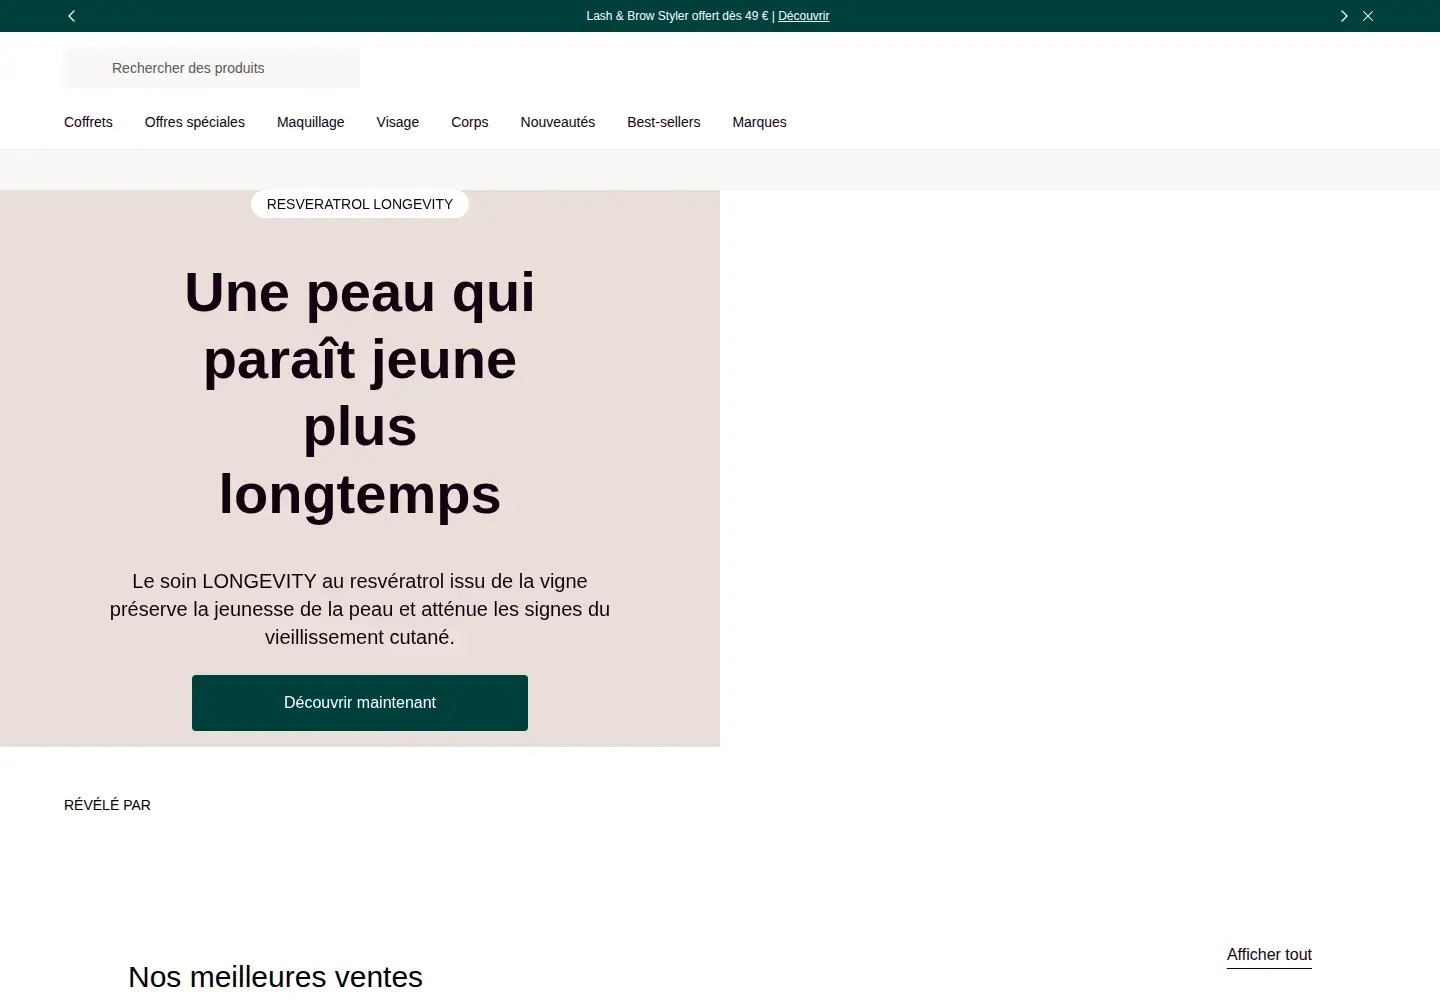Click the LONGEVITY resvératrol description paragraph
Screen dimensions: 1440x1000
click(x=360, y=609)
